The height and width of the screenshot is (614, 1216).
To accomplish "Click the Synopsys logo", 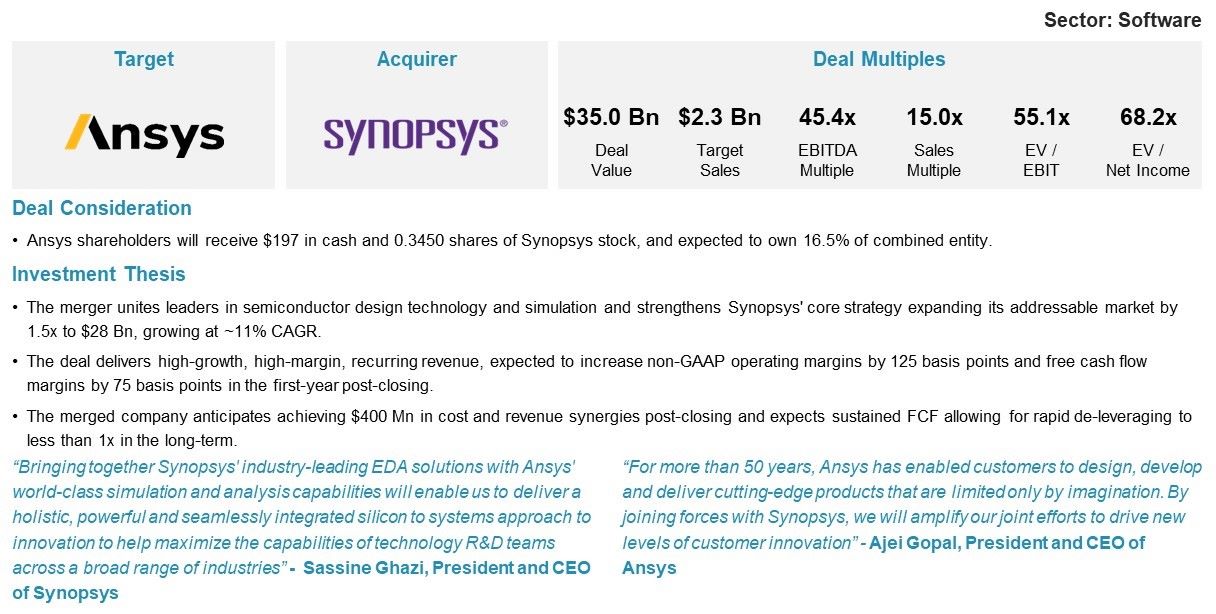I will 416,136.
